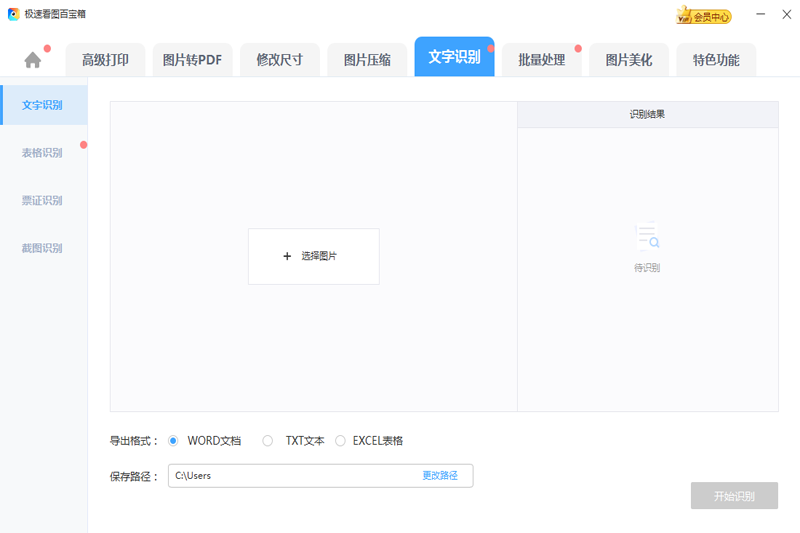The height and width of the screenshot is (533, 800).
Task: Open the 图片转PDF tab
Action: (192, 60)
